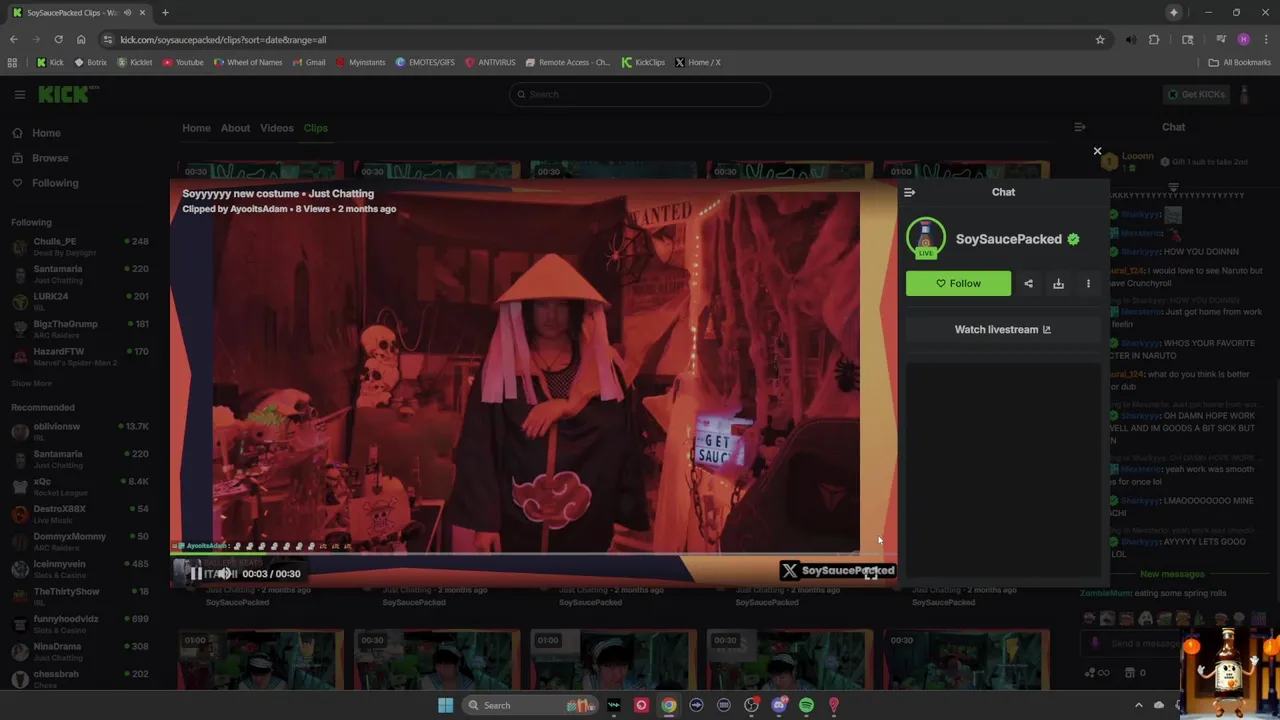This screenshot has width=1280, height=720.
Task: Open xQc recommended channel
Action: 80,486
